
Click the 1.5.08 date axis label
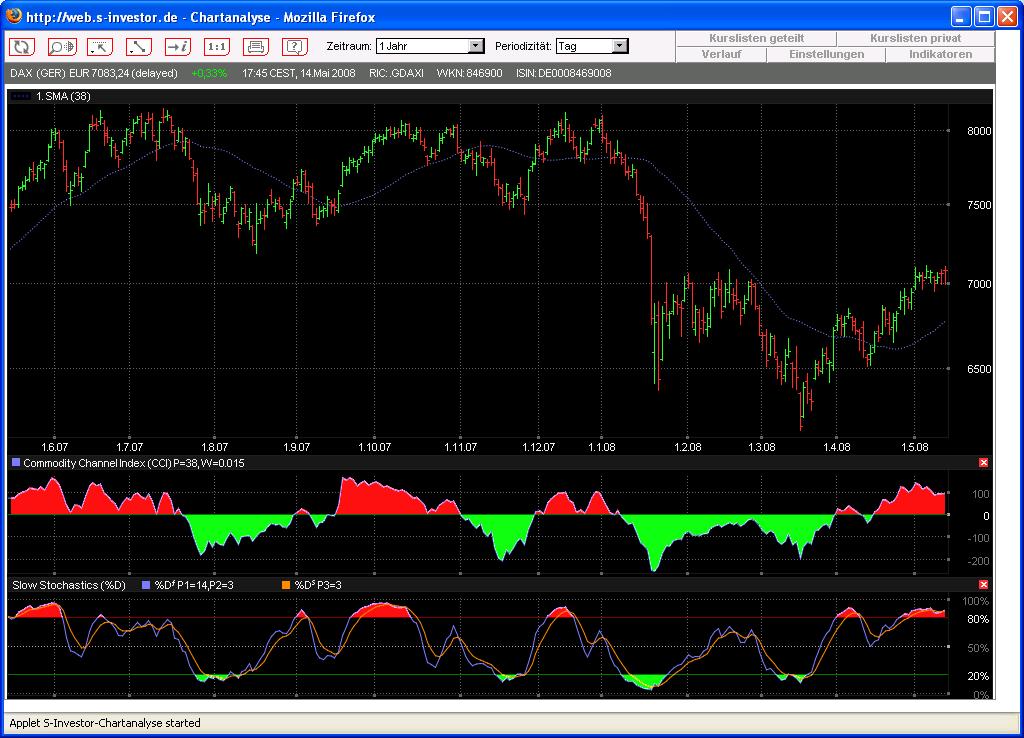coord(914,447)
